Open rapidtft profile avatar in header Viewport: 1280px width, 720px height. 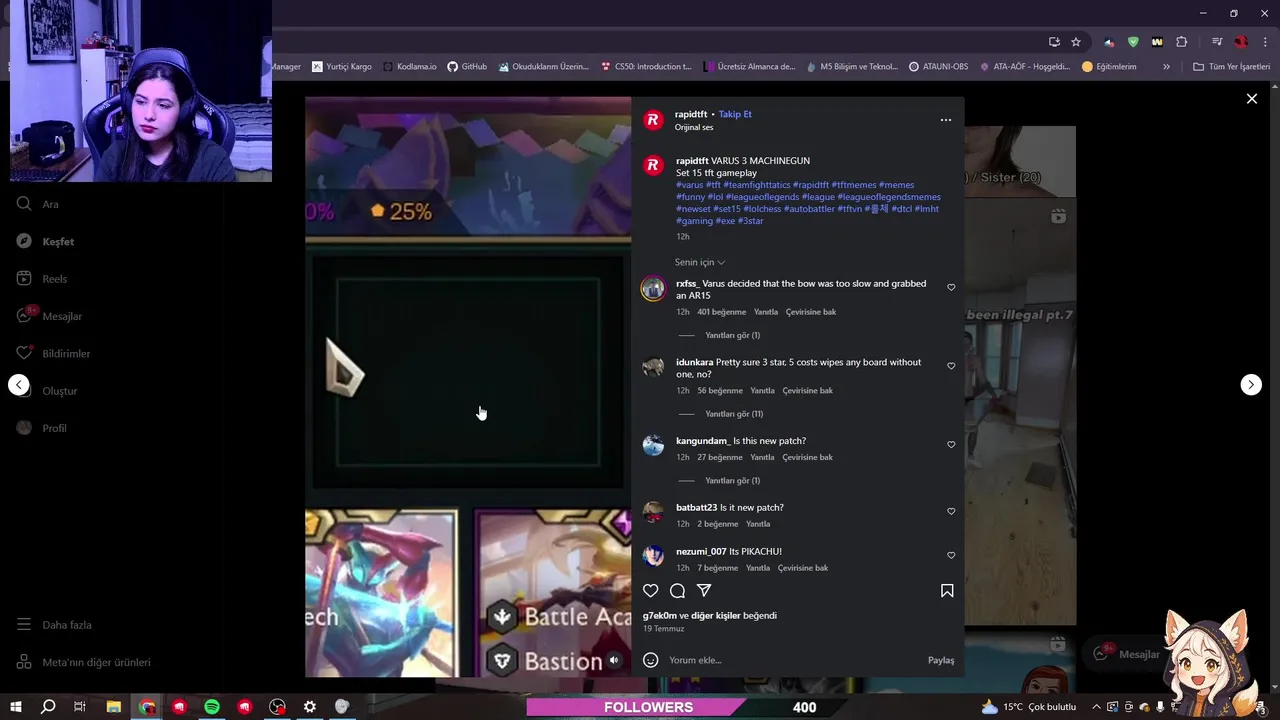pos(653,120)
